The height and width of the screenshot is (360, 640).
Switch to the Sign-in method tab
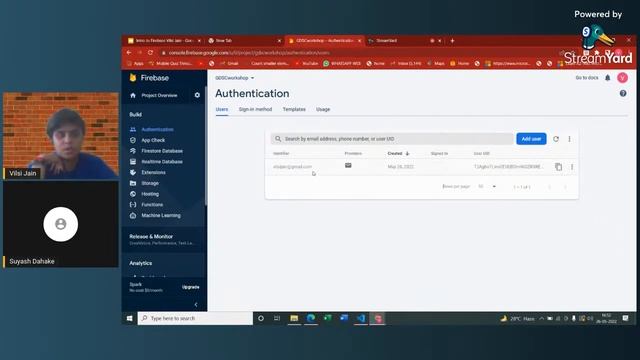[255, 109]
